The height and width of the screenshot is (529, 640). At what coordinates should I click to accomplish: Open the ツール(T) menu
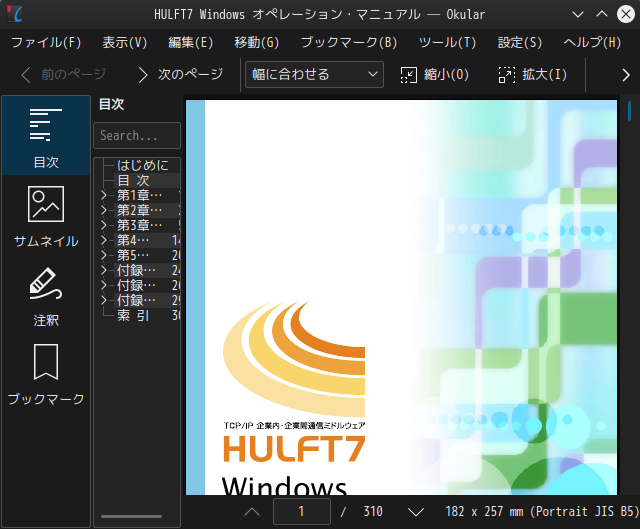coord(447,42)
